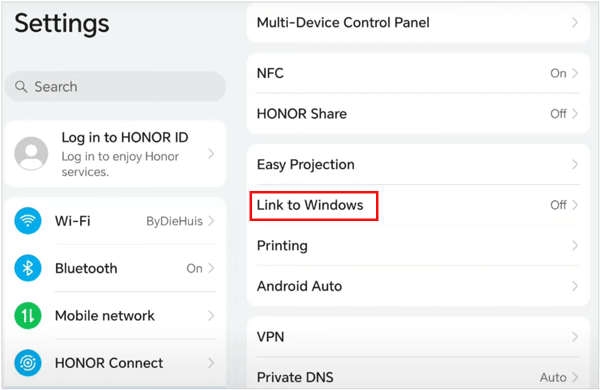600x390 pixels.
Task: Click chevron on Mobile network row
Action: tap(211, 316)
